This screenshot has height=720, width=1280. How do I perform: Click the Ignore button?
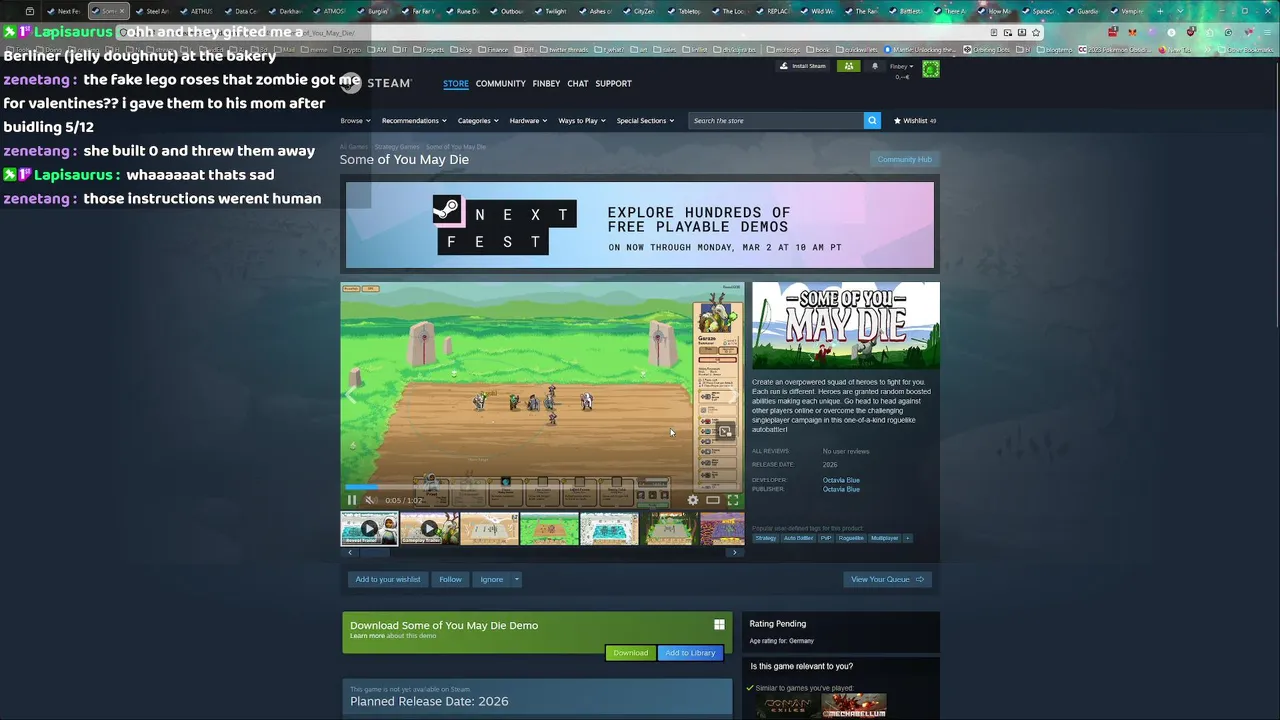pos(492,579)
